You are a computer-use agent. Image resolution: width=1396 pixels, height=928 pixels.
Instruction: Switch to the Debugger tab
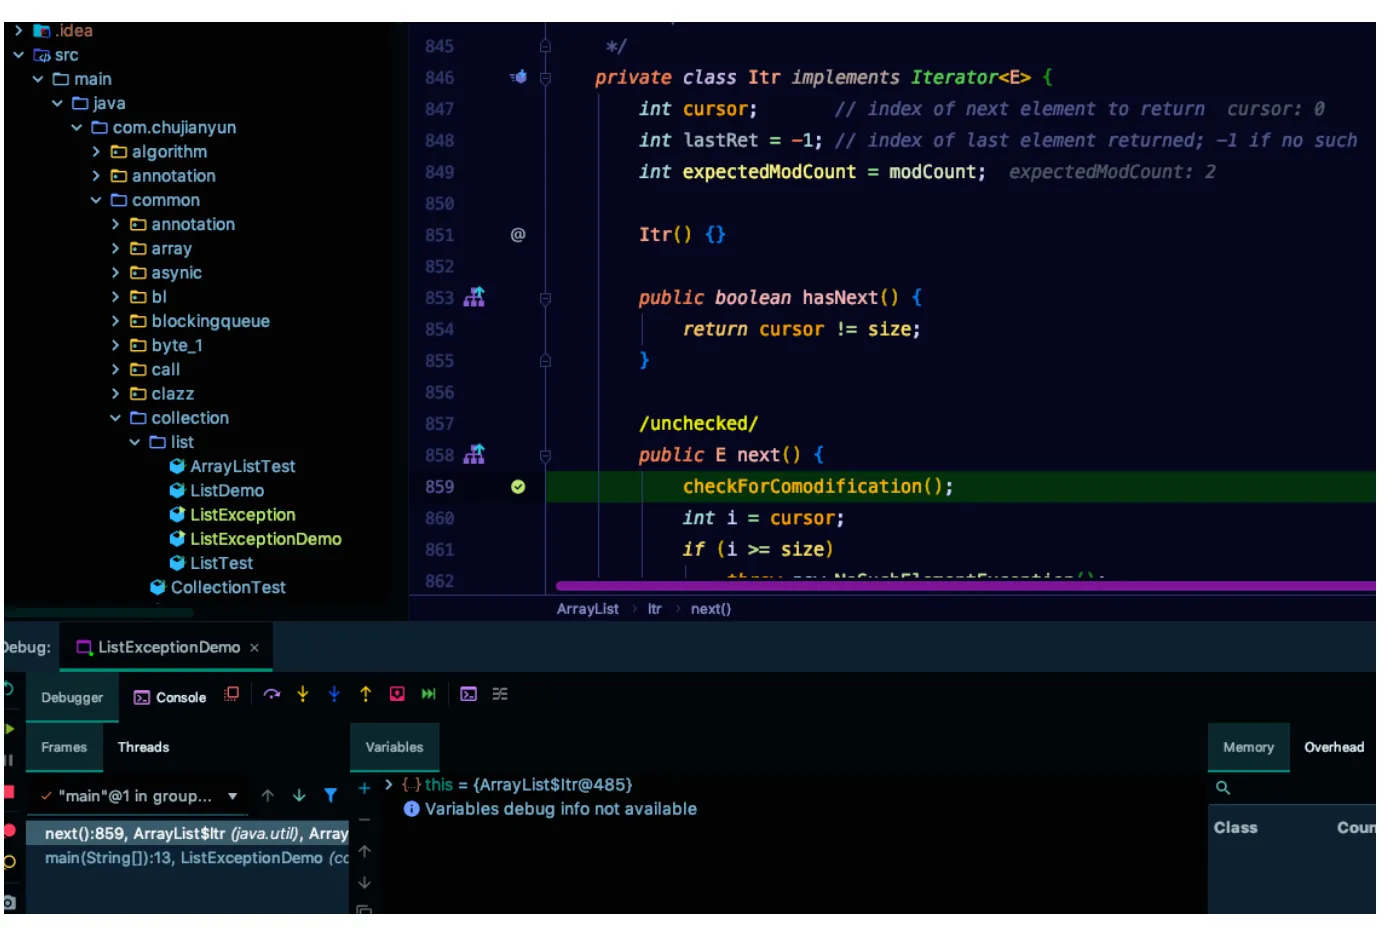[72, 698]
